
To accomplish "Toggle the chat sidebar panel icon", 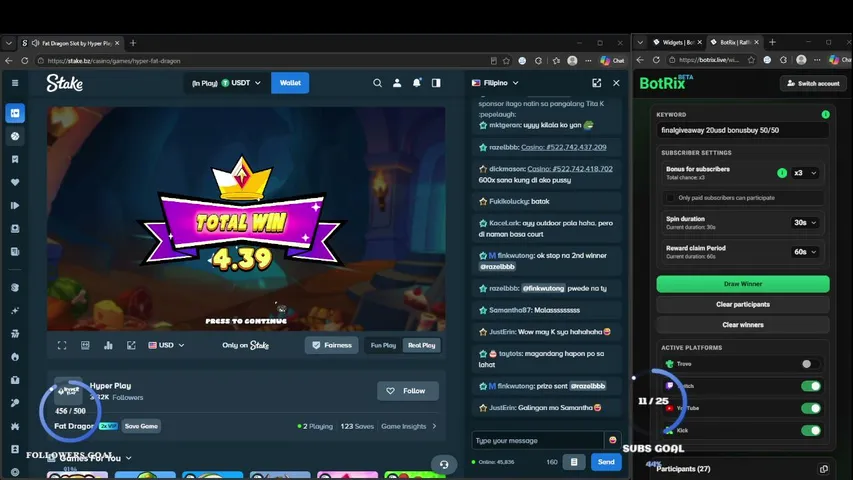I will pos(436,83).
